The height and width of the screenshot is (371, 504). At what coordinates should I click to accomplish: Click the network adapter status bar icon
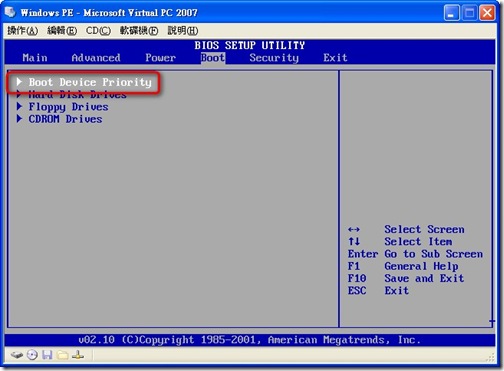coord(78,355)
